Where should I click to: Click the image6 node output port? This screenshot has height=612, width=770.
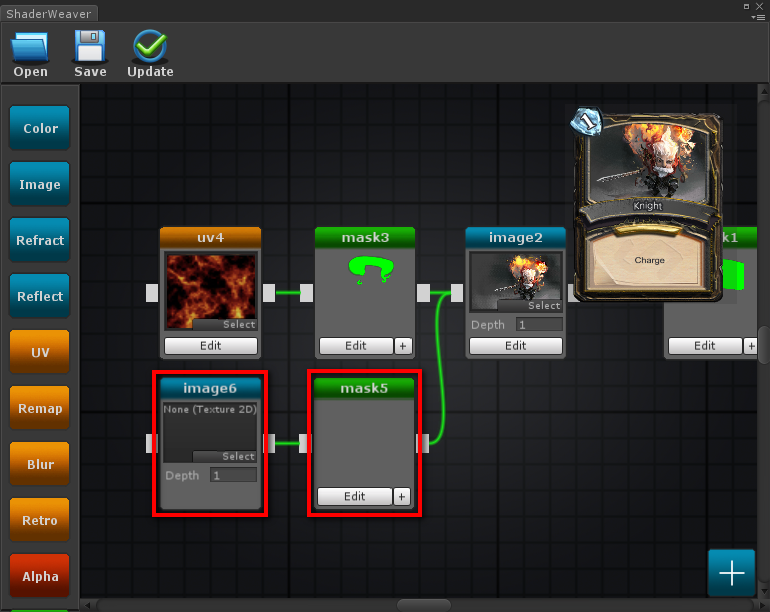coord(270,444)
